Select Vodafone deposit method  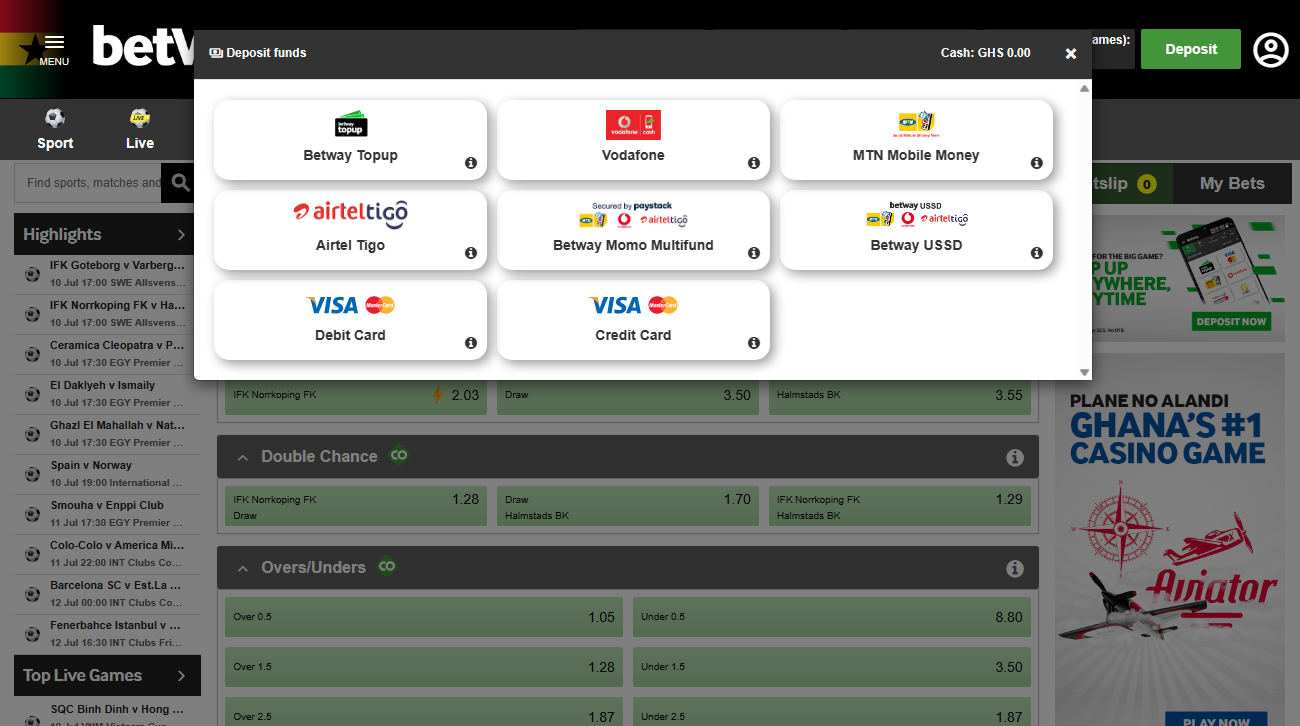(633, 140)
